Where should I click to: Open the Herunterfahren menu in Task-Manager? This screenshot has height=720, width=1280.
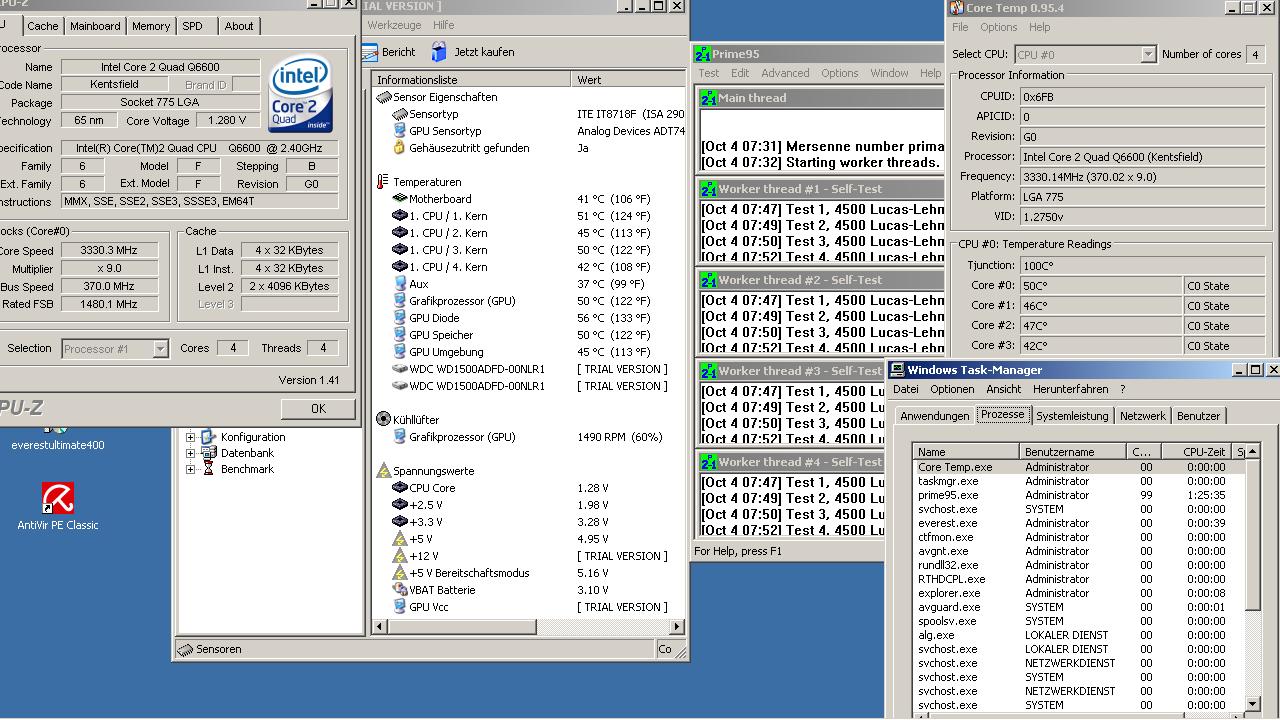tap(1071, 389)
